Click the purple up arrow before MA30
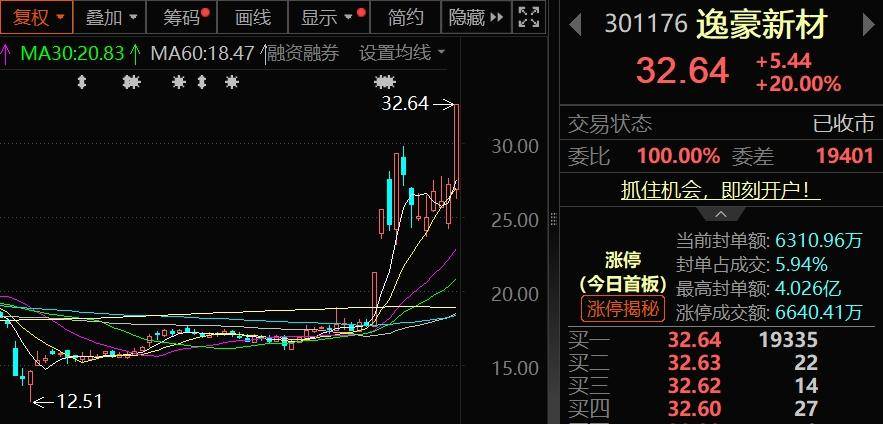This screenshot has width=883, height=424. click(6, 53)
